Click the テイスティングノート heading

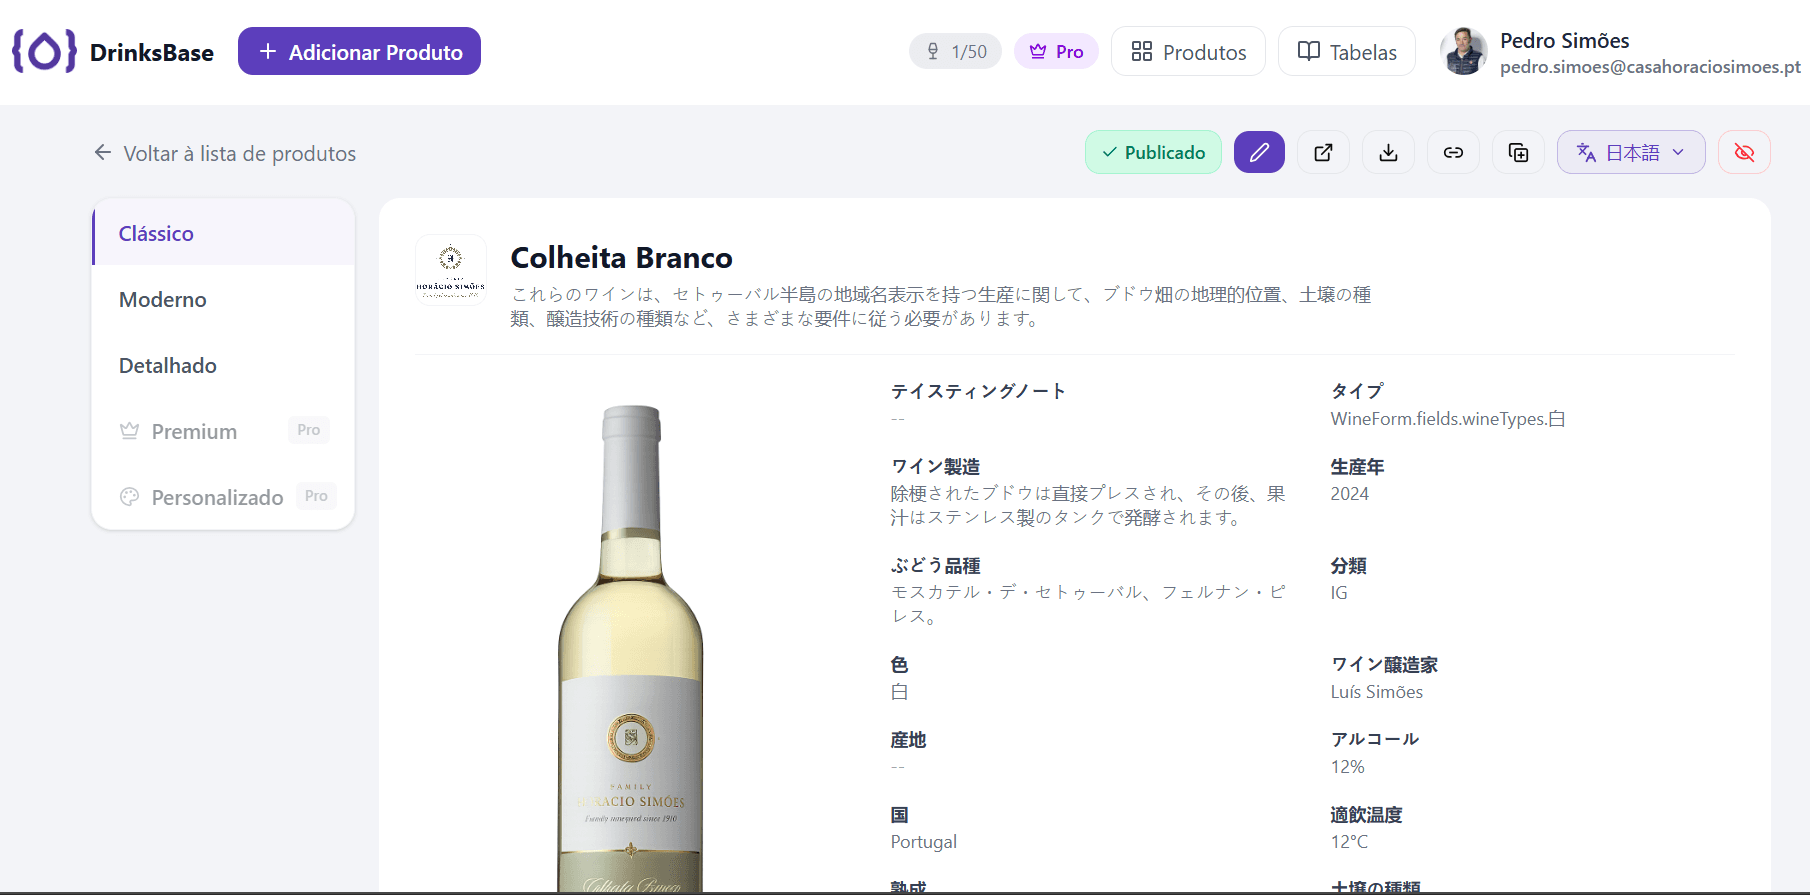click(x=978, y=391)
